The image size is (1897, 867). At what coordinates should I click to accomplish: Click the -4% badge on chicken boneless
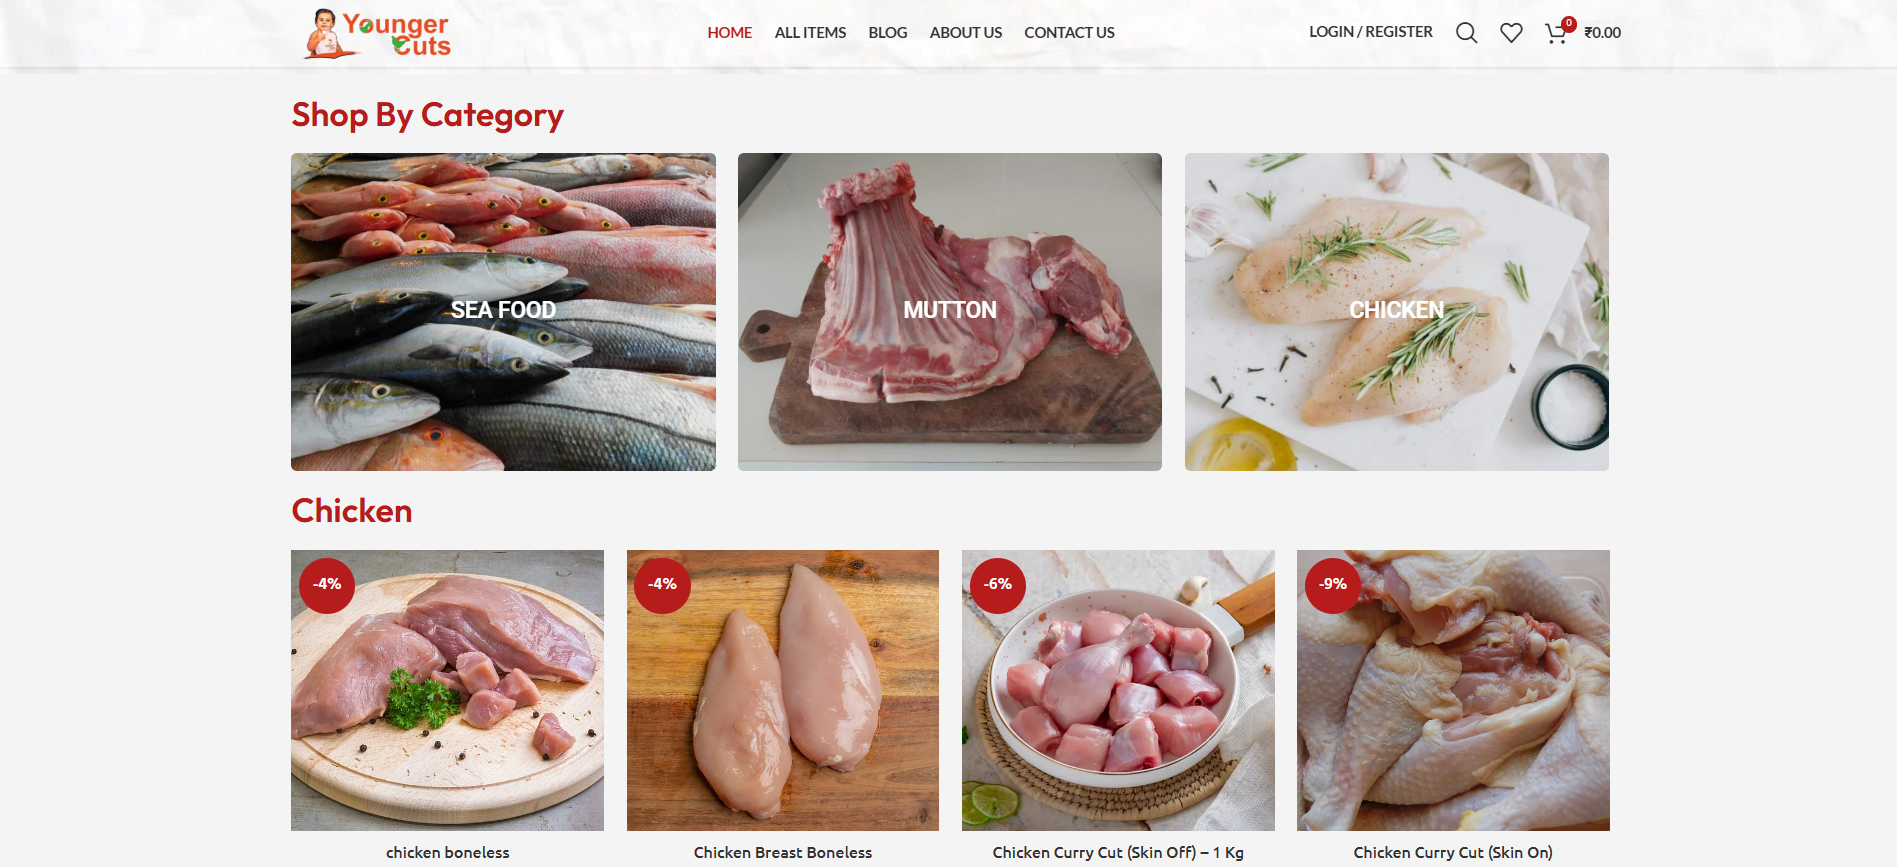[x=327, y=585]
